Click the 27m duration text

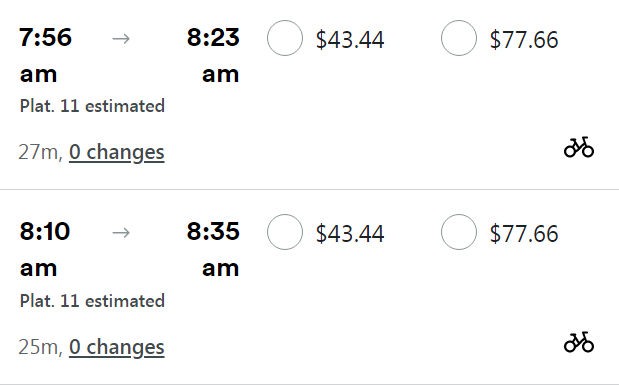pyautogui.click(x=40, y=152)
